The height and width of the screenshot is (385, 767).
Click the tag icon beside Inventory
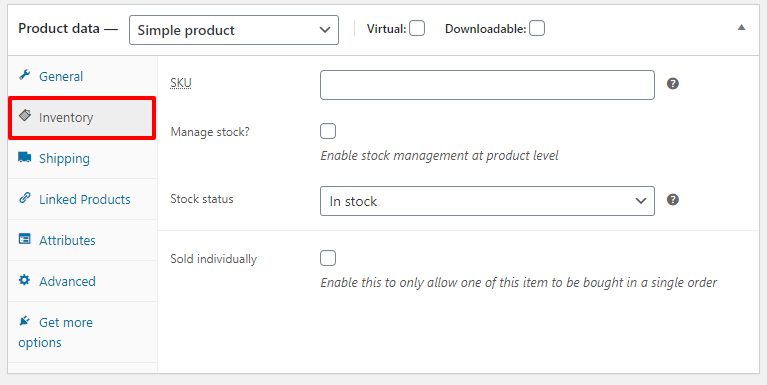[x=24, y=116]
